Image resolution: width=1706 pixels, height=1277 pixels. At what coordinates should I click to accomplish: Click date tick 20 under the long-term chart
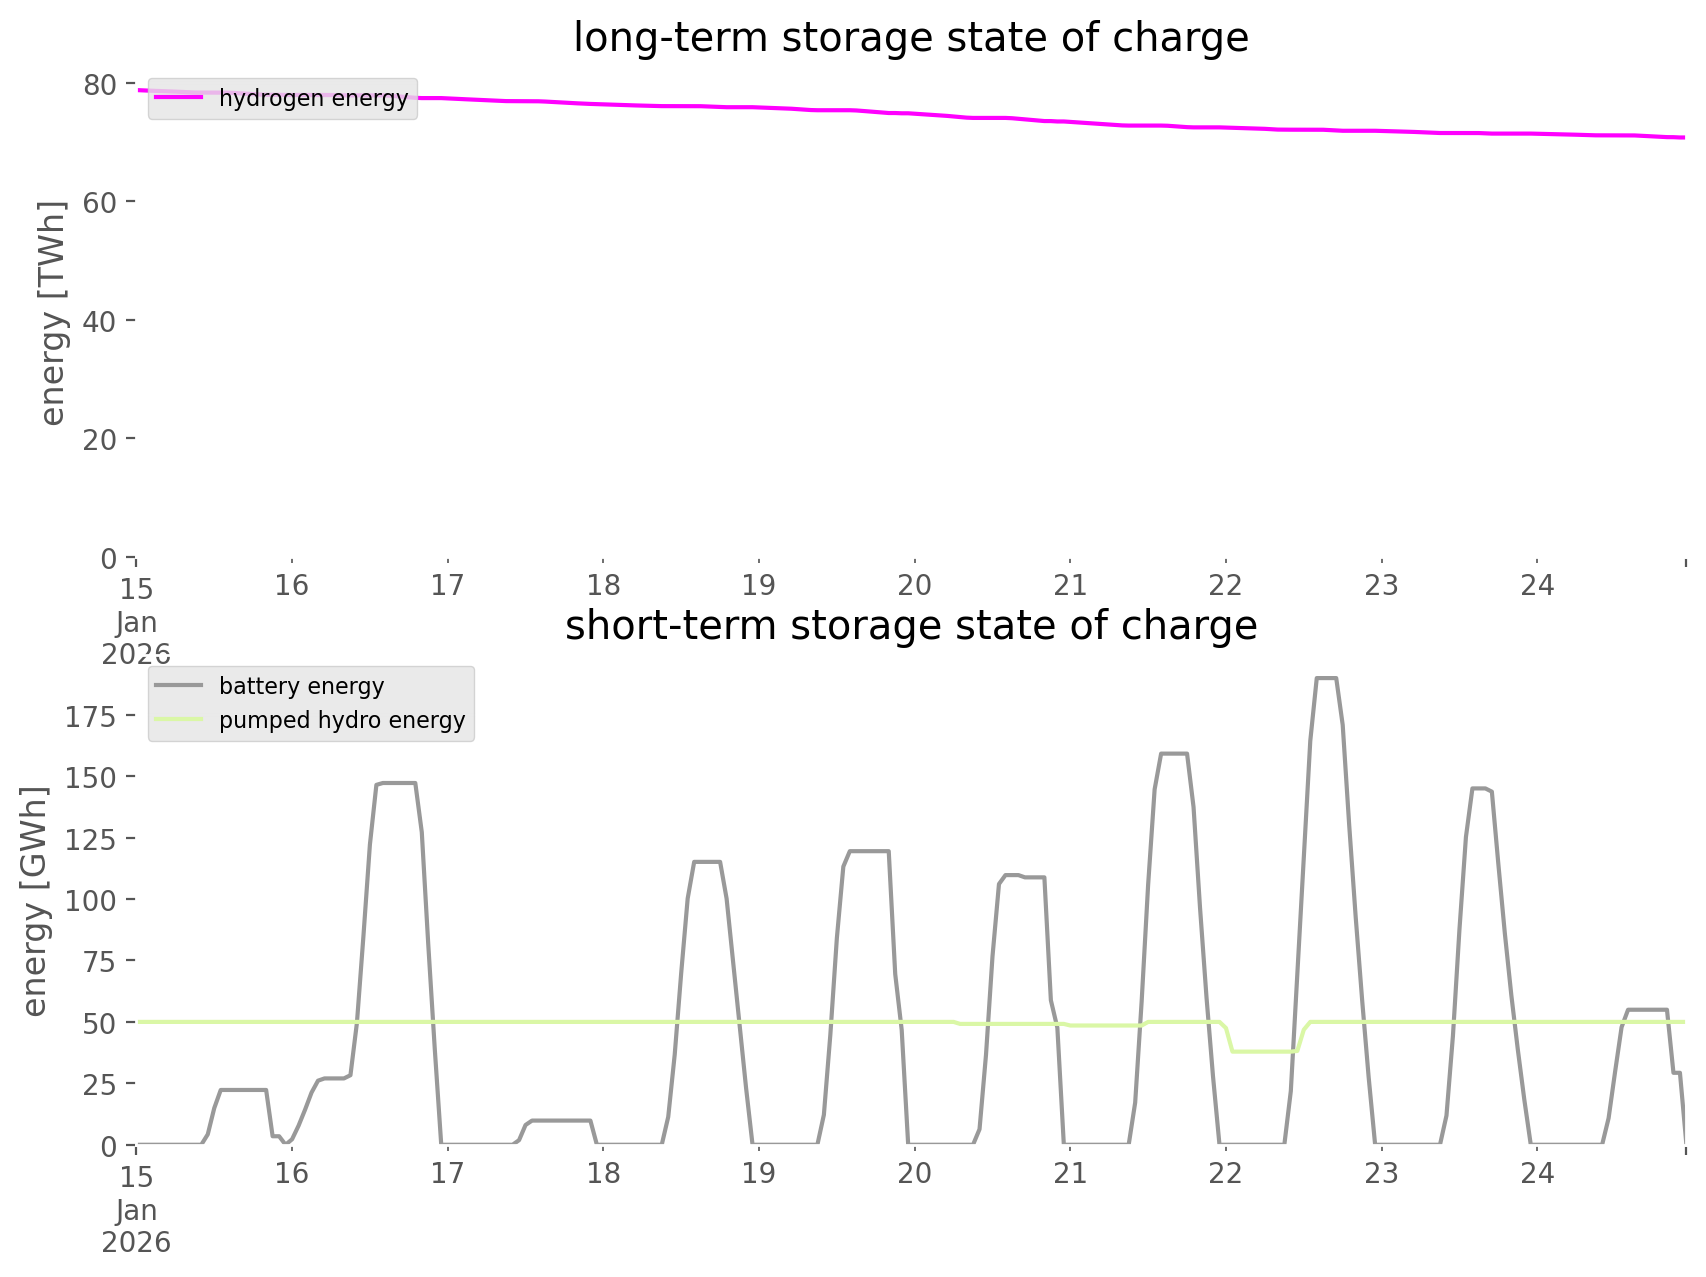click(914, 585)
